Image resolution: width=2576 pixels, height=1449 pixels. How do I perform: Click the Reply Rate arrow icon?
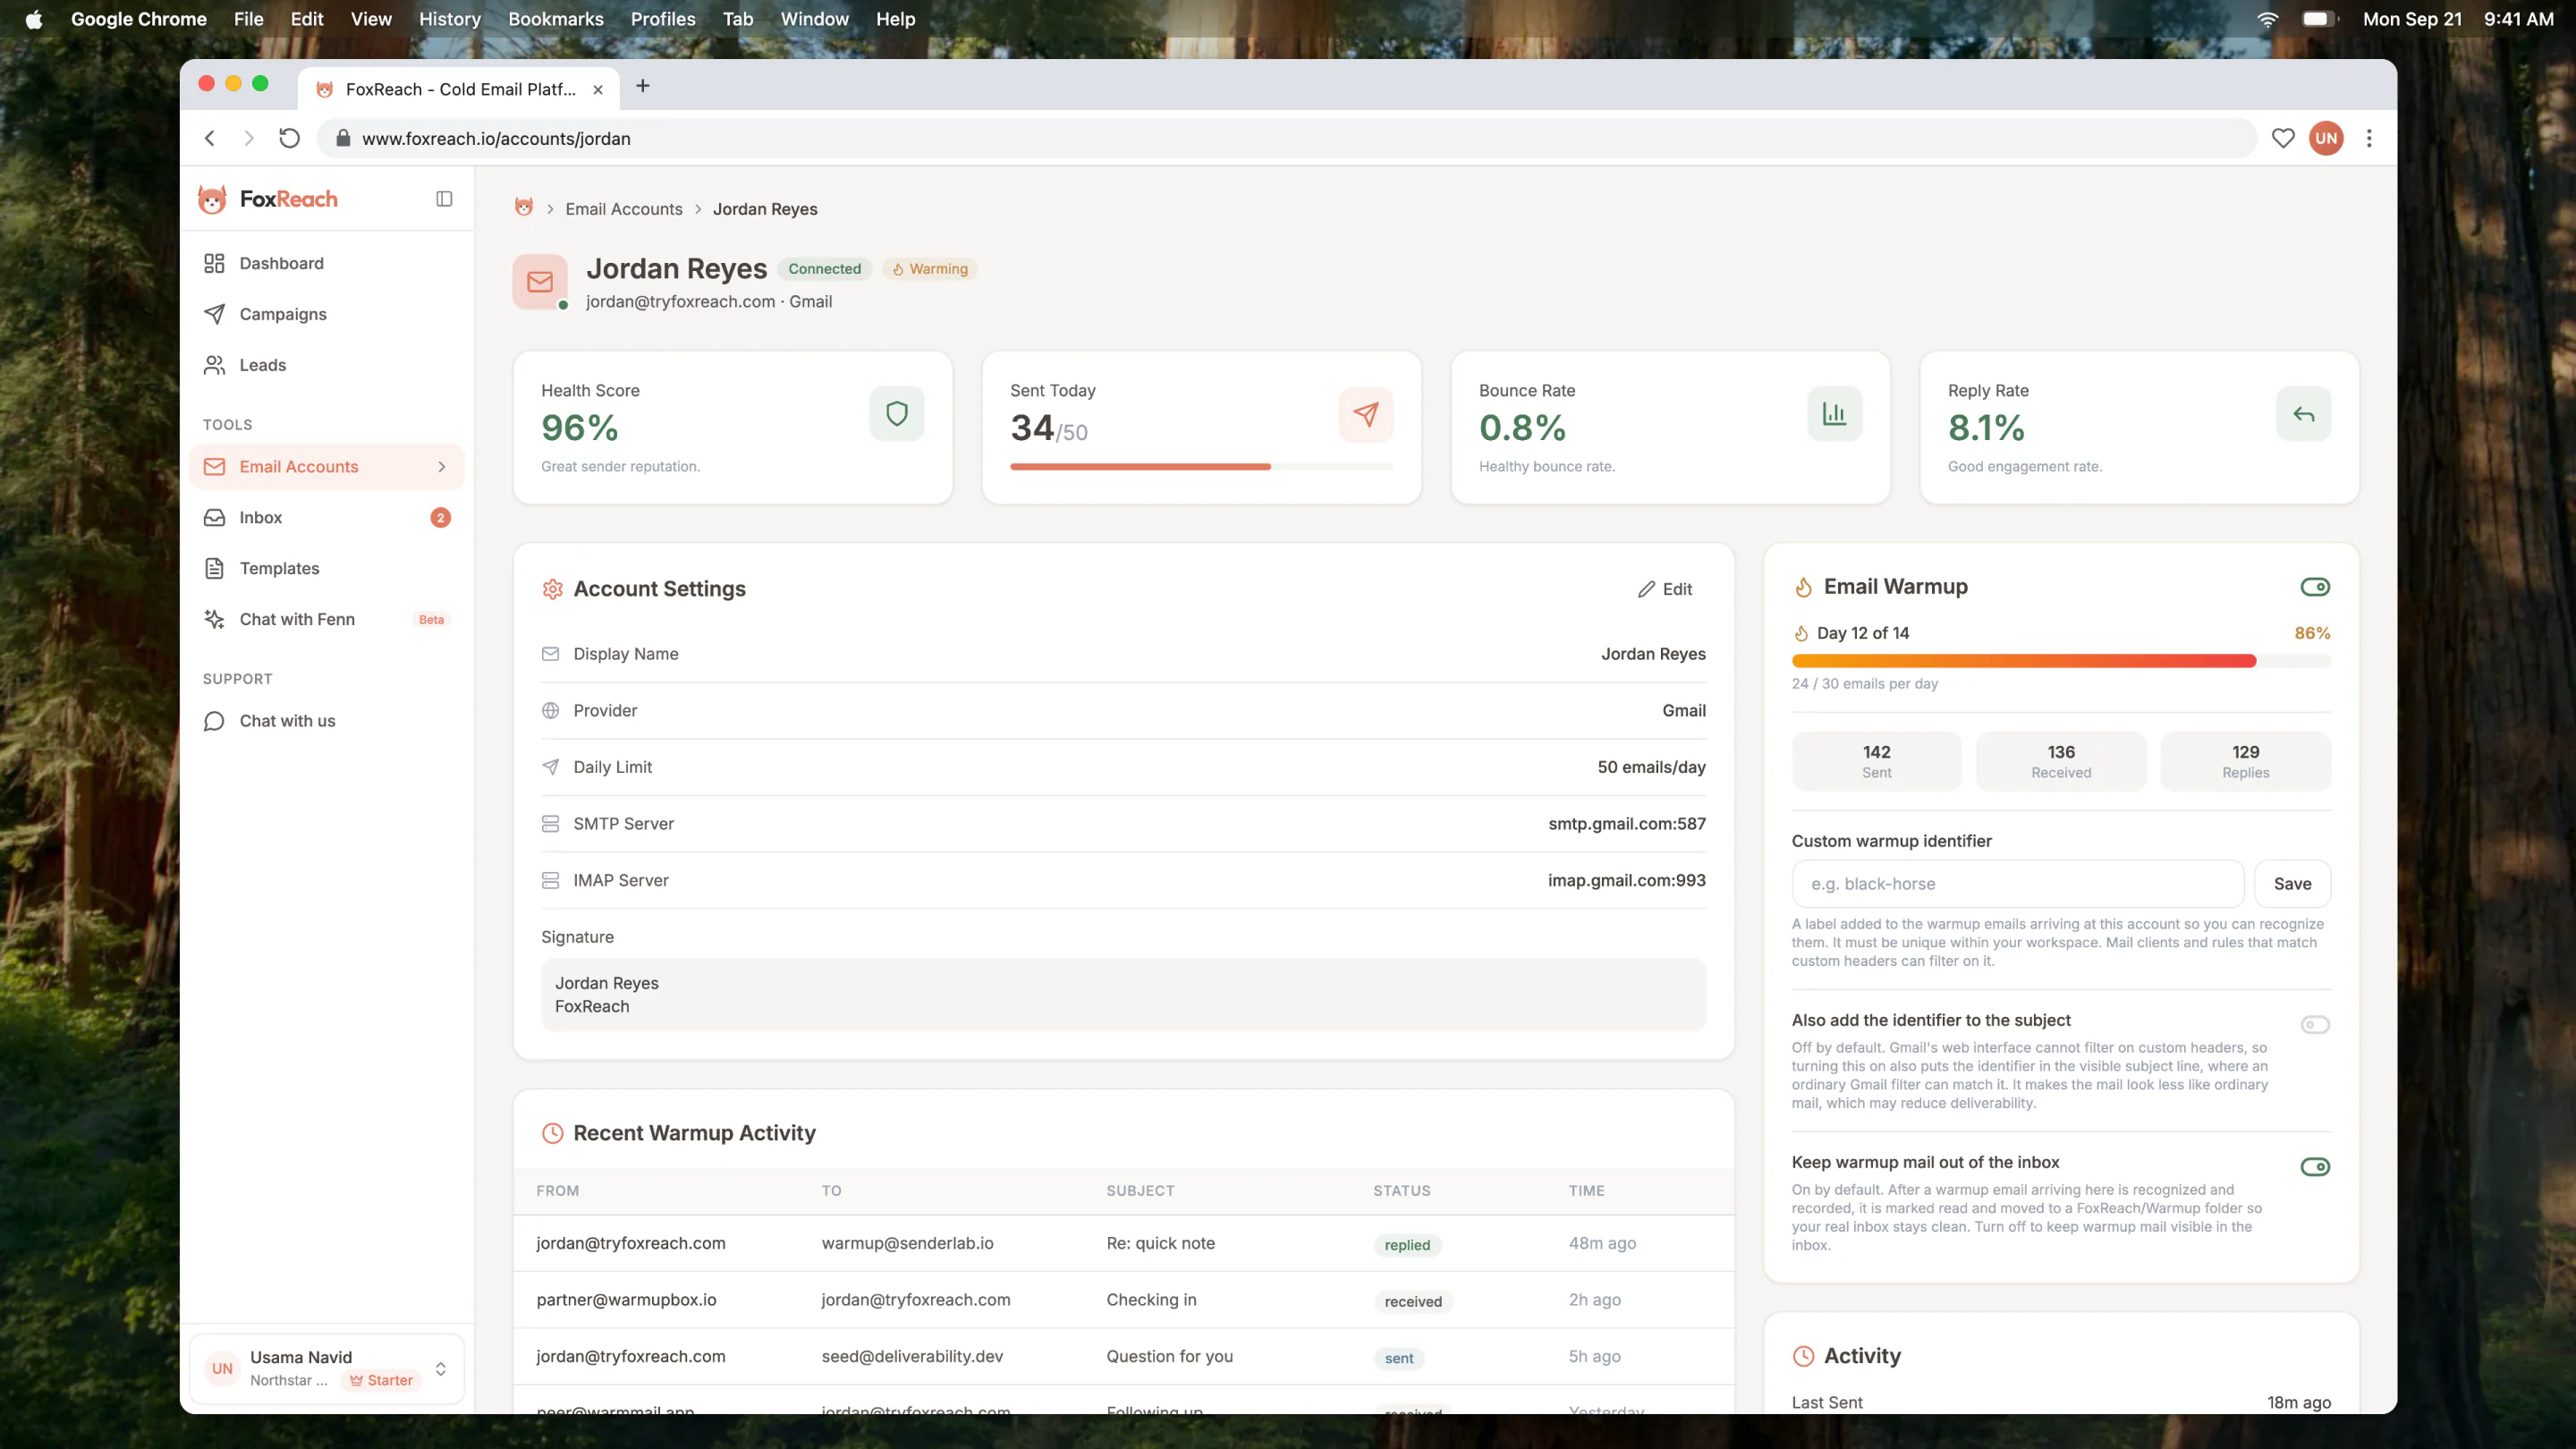2303,414
